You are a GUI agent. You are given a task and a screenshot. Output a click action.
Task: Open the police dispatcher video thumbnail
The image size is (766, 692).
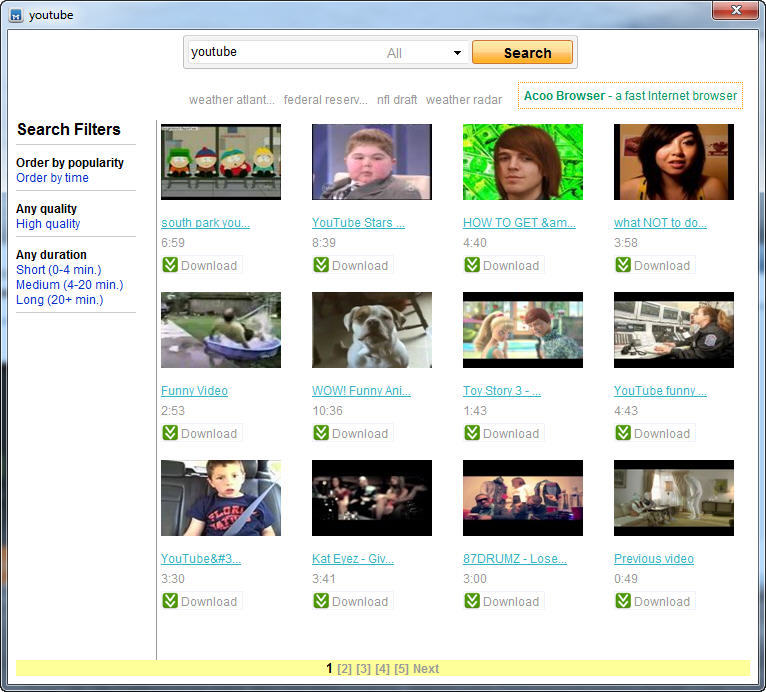coord(674,330)
